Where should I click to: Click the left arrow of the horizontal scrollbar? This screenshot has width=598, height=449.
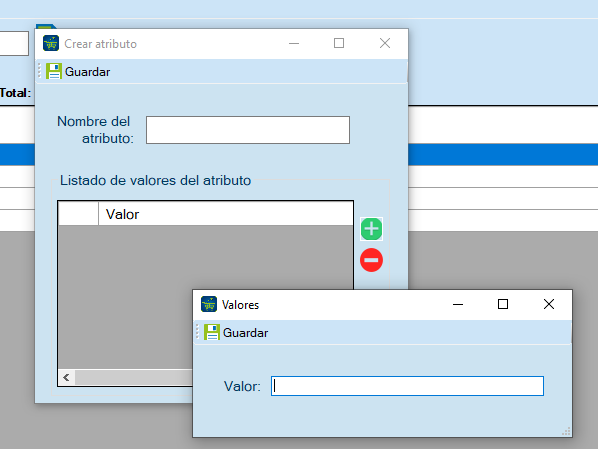[67, 378]
